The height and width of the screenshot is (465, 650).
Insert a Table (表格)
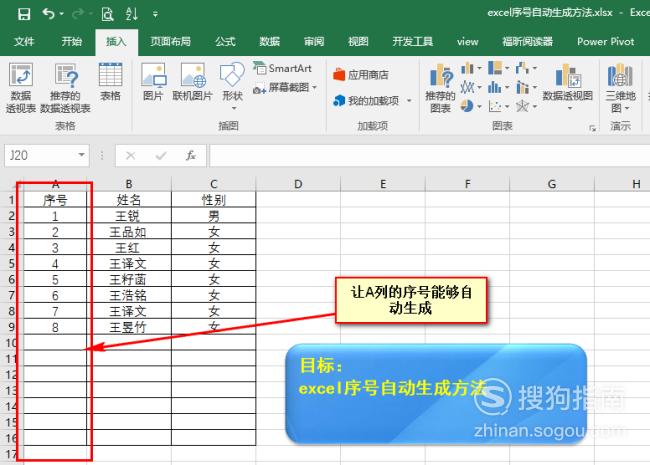coord(110,82)
